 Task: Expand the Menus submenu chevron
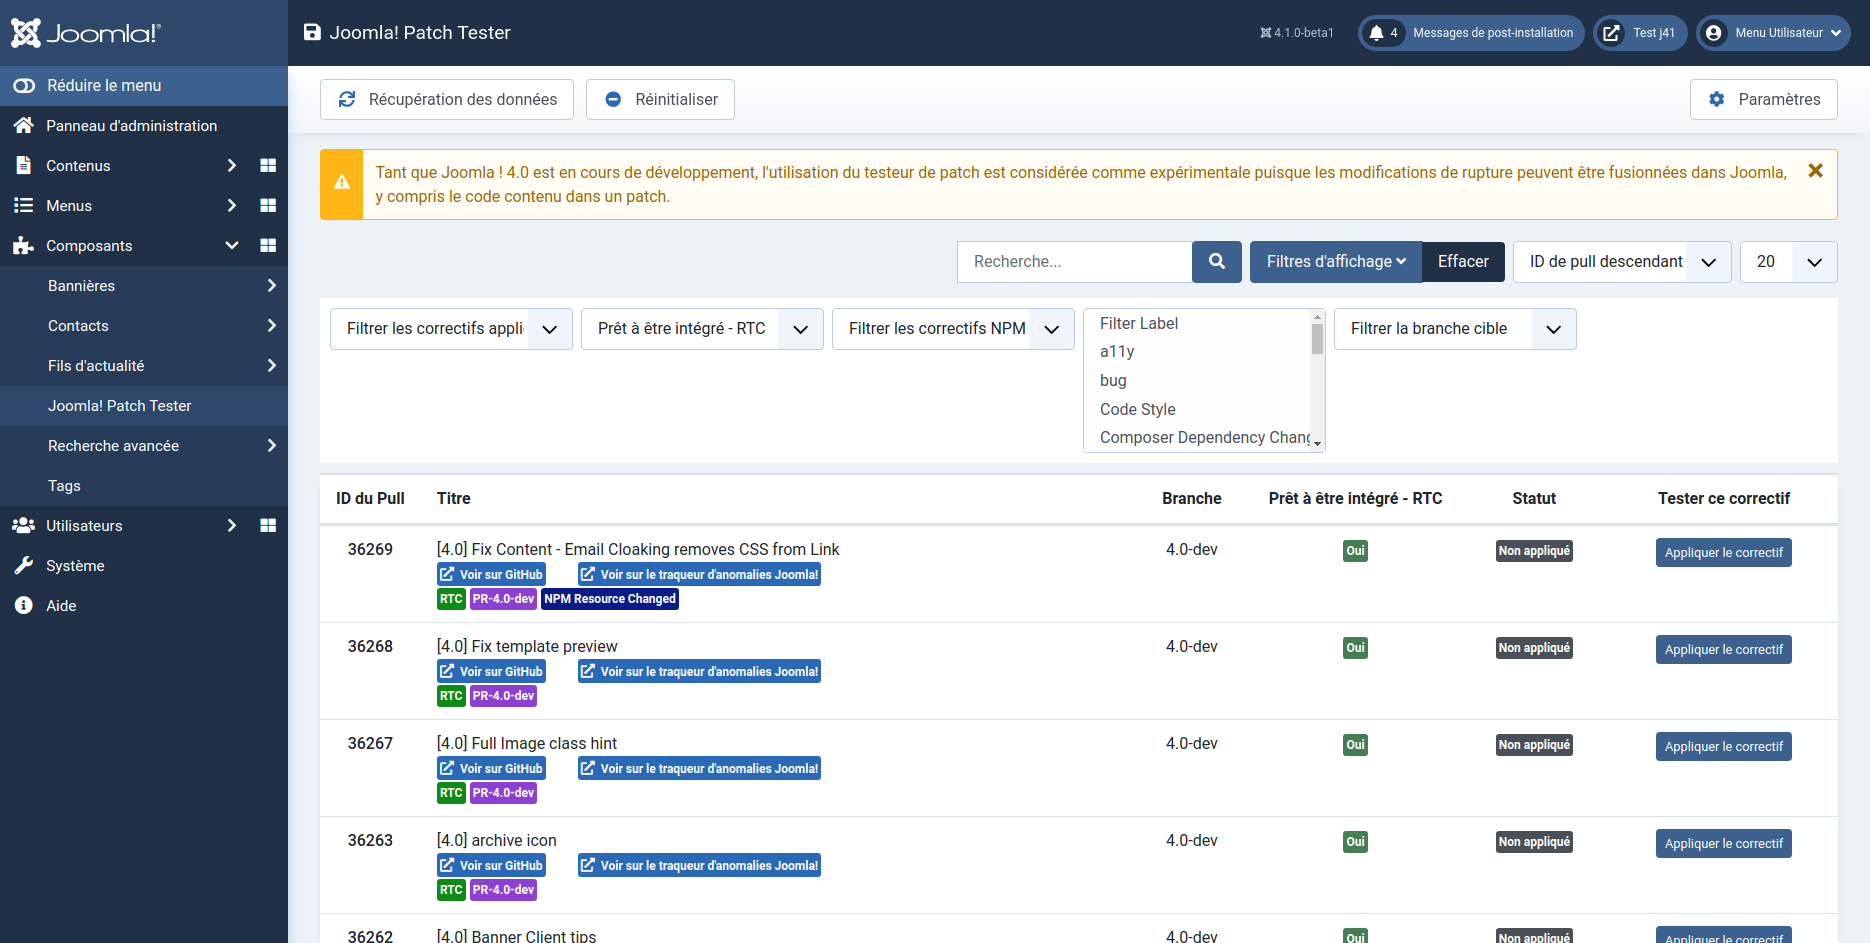point(232,206)
